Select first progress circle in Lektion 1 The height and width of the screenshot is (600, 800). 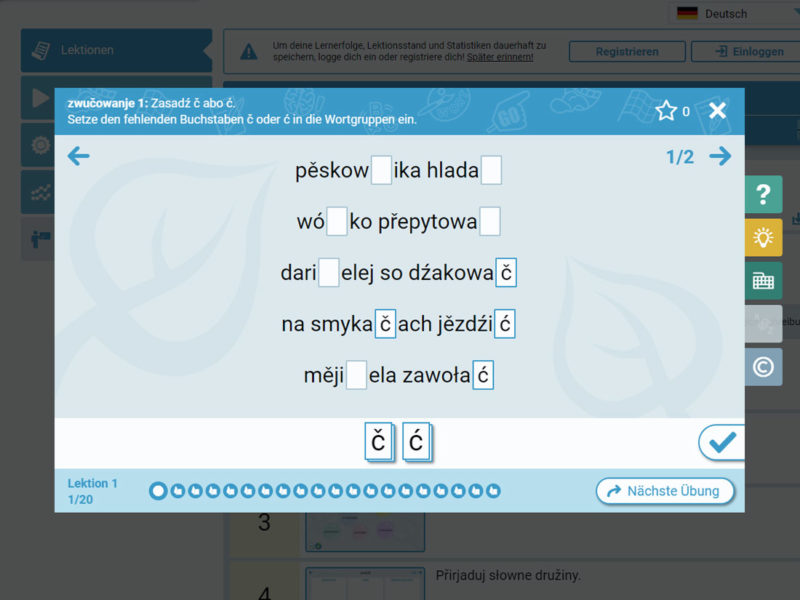158,491
